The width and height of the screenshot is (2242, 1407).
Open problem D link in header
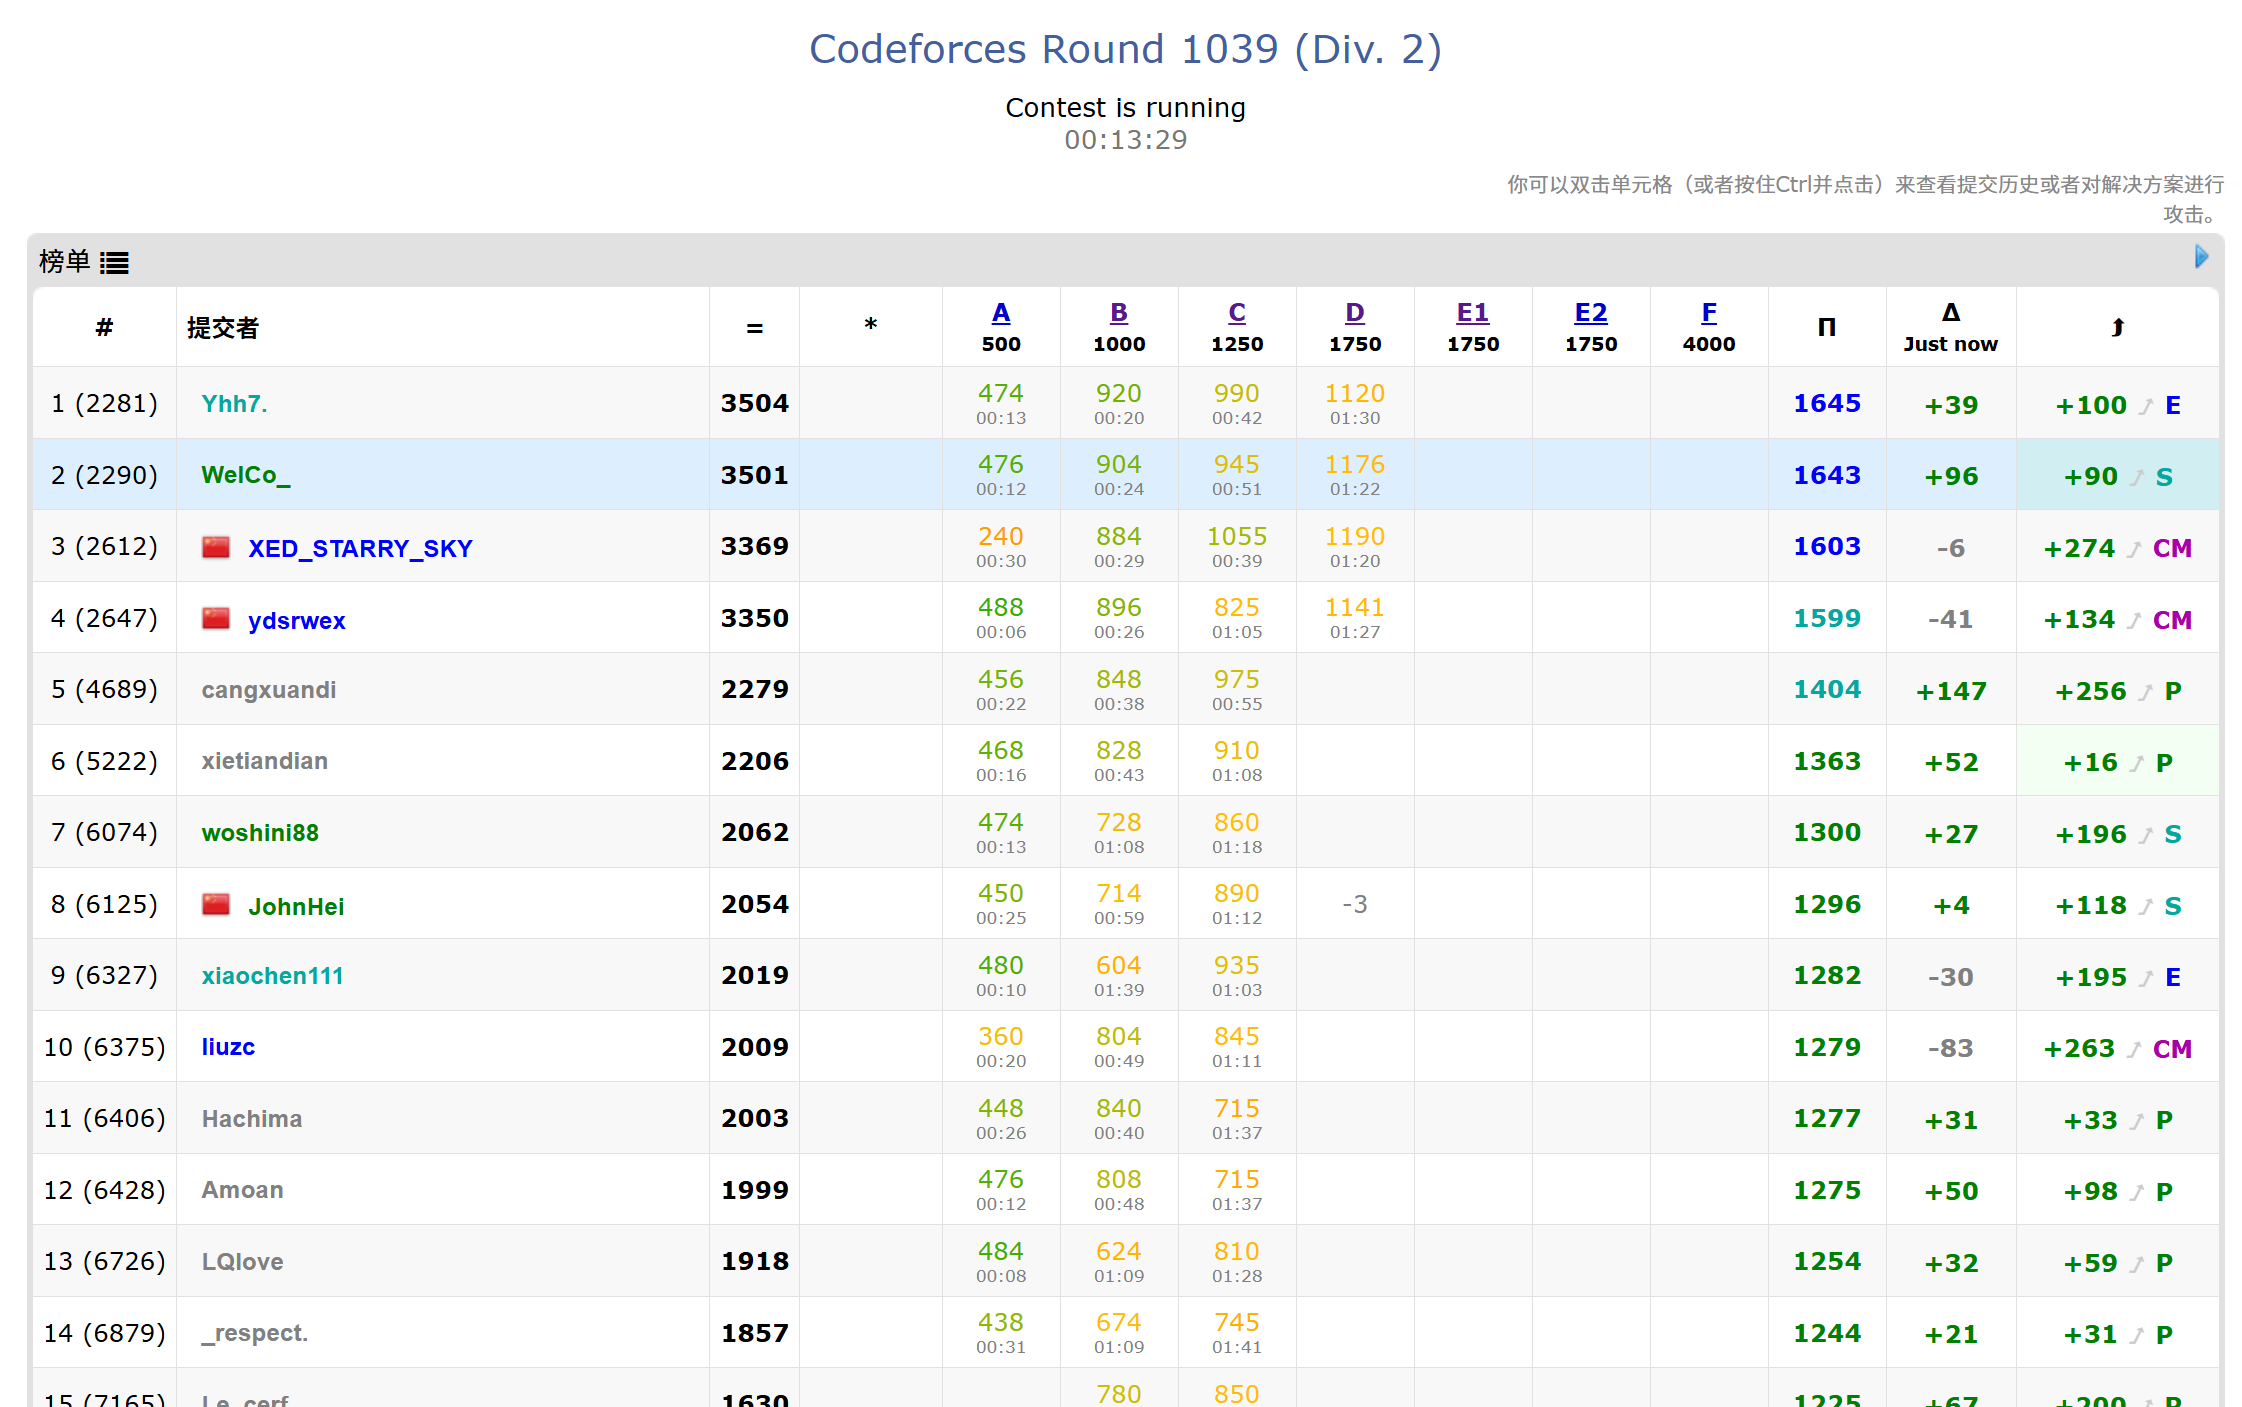1354,313
